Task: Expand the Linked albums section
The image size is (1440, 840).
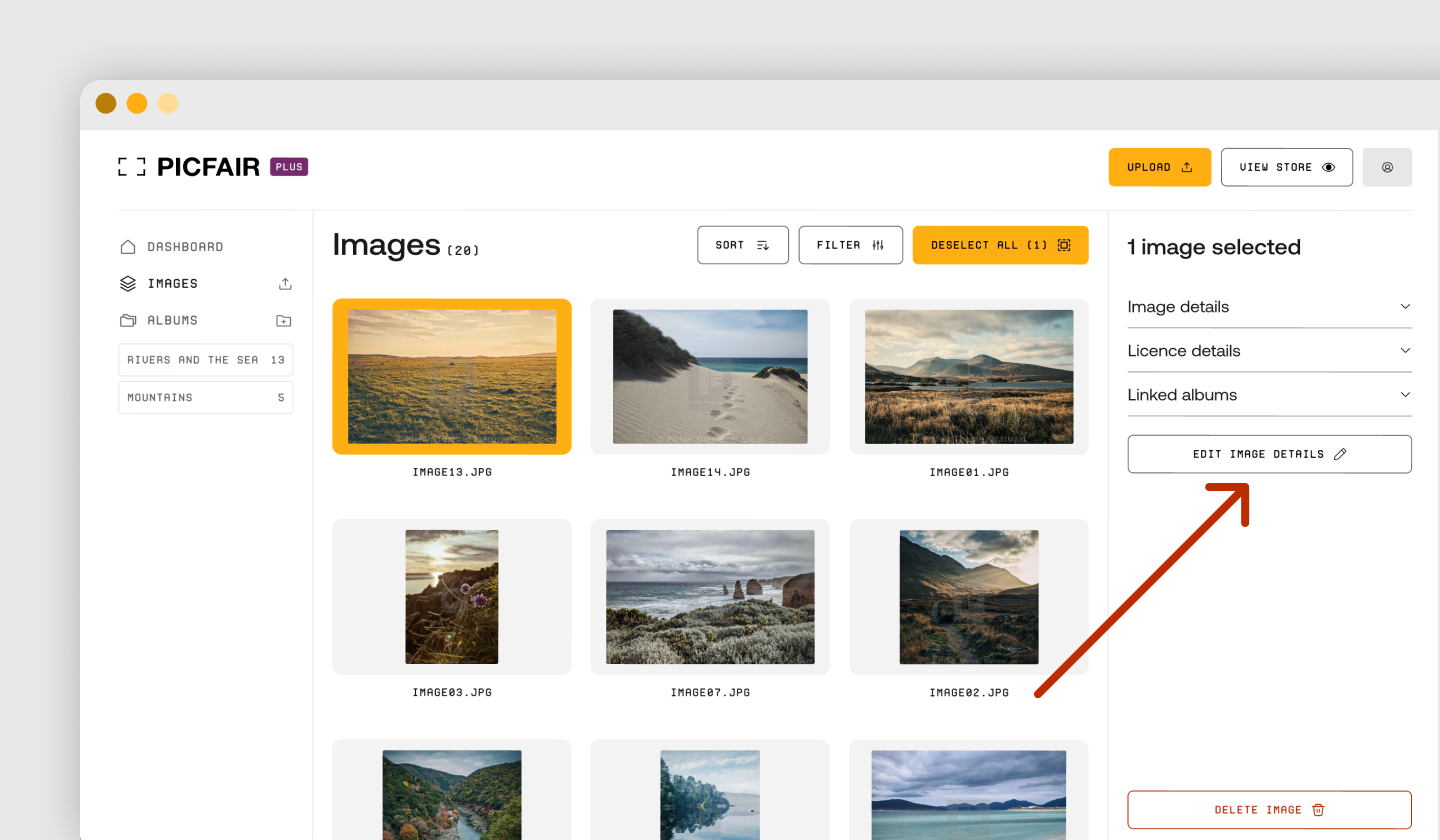Action: tap(1270, 395)
